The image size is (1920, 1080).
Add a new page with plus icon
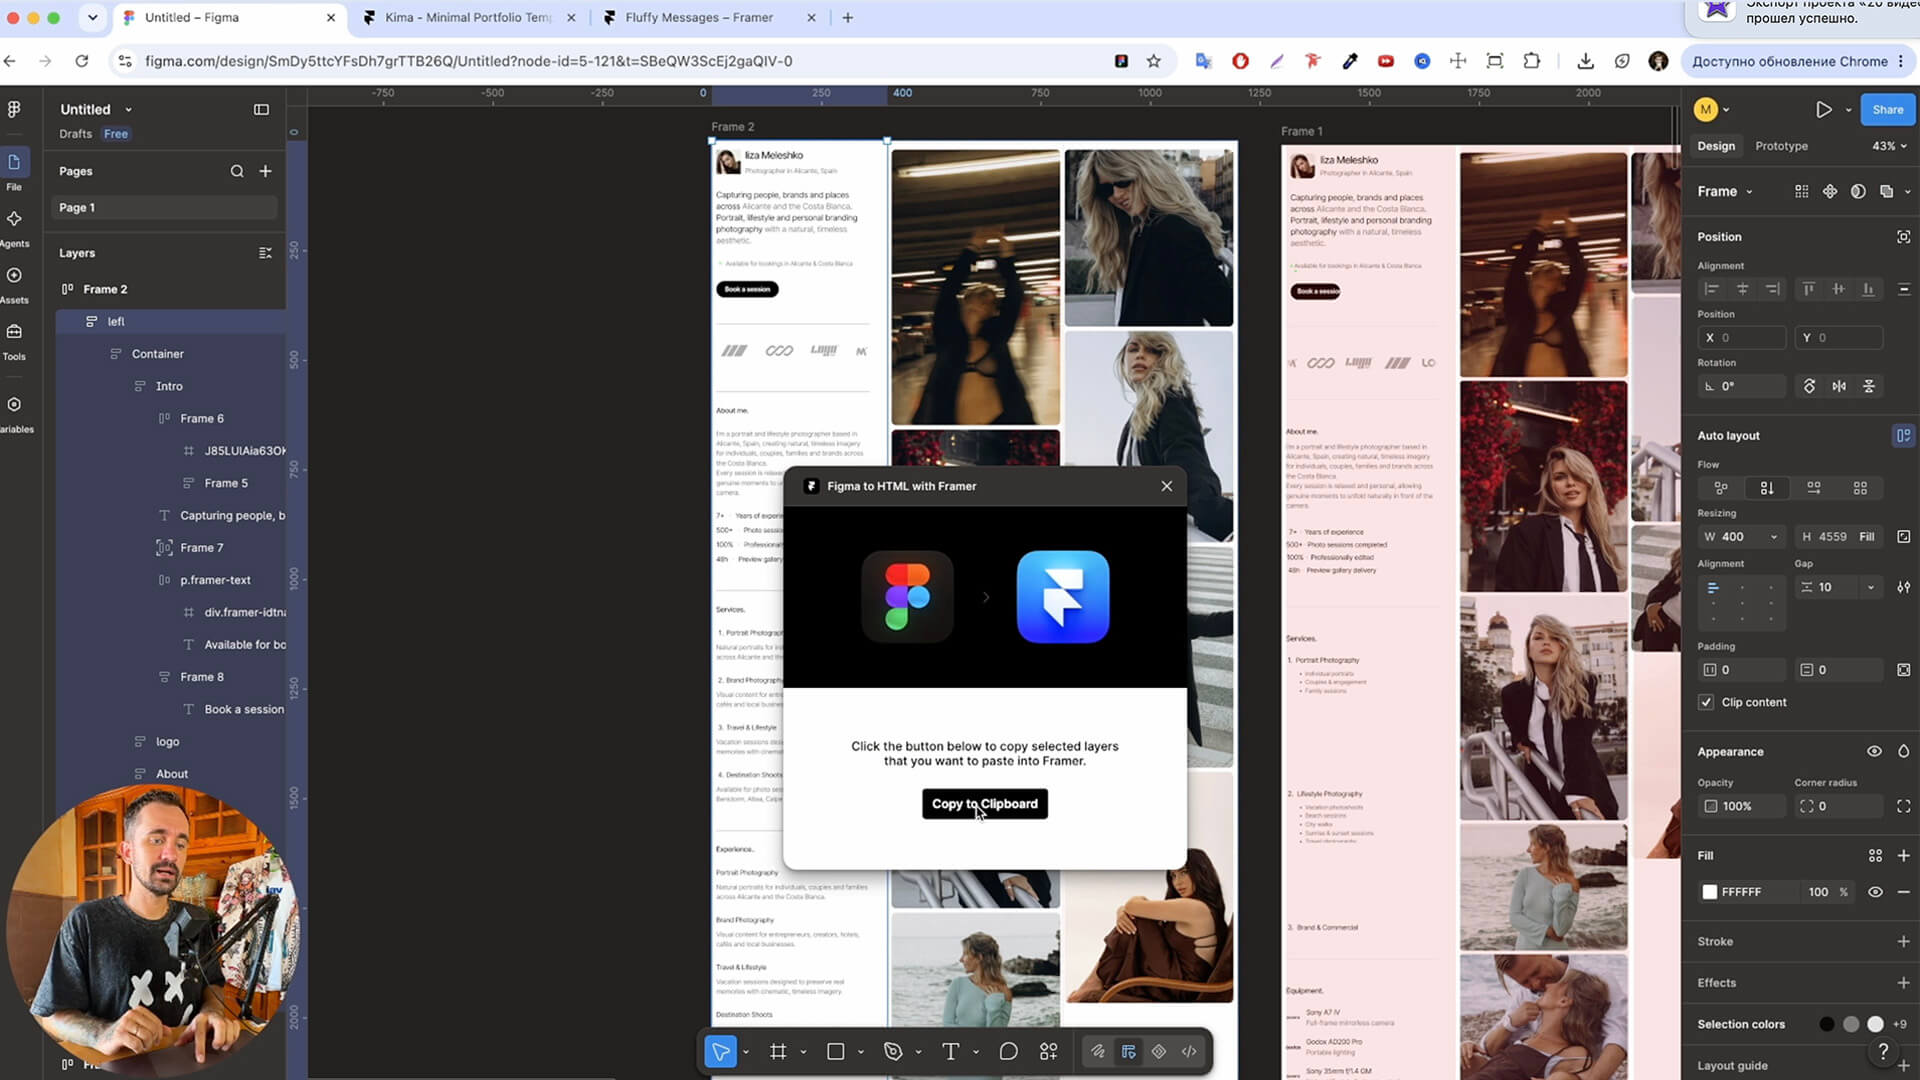(265, 171)
